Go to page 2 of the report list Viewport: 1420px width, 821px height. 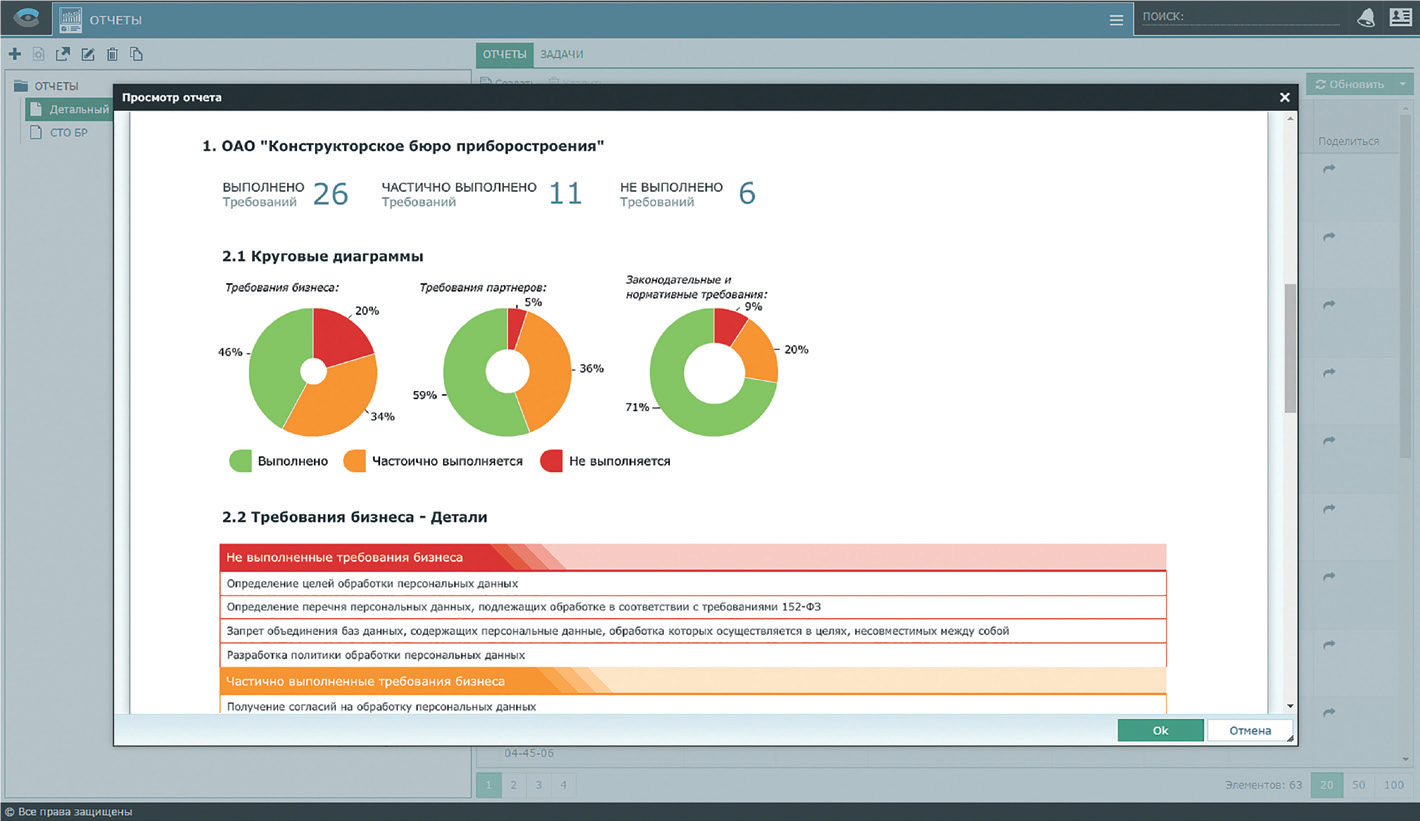click(x=513, y=785)
